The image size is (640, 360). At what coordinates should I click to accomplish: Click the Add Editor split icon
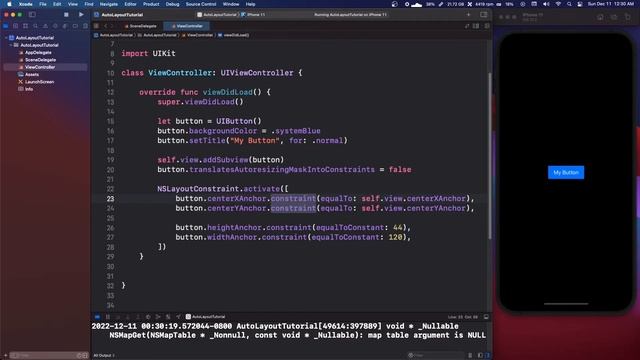487,26
